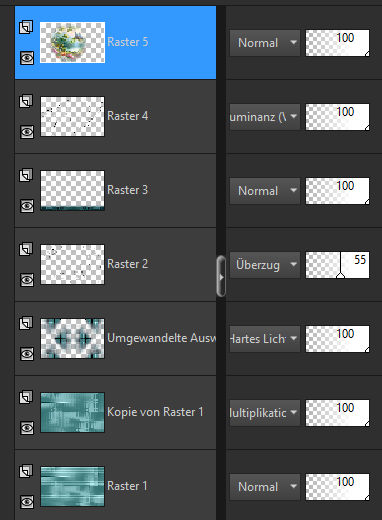Image resolution: width=382 pixels, height=520 pixels.
Task: Click the Umgewandelte Auswahl layer name
Action: pyautogui.click(x=161, y=338)
